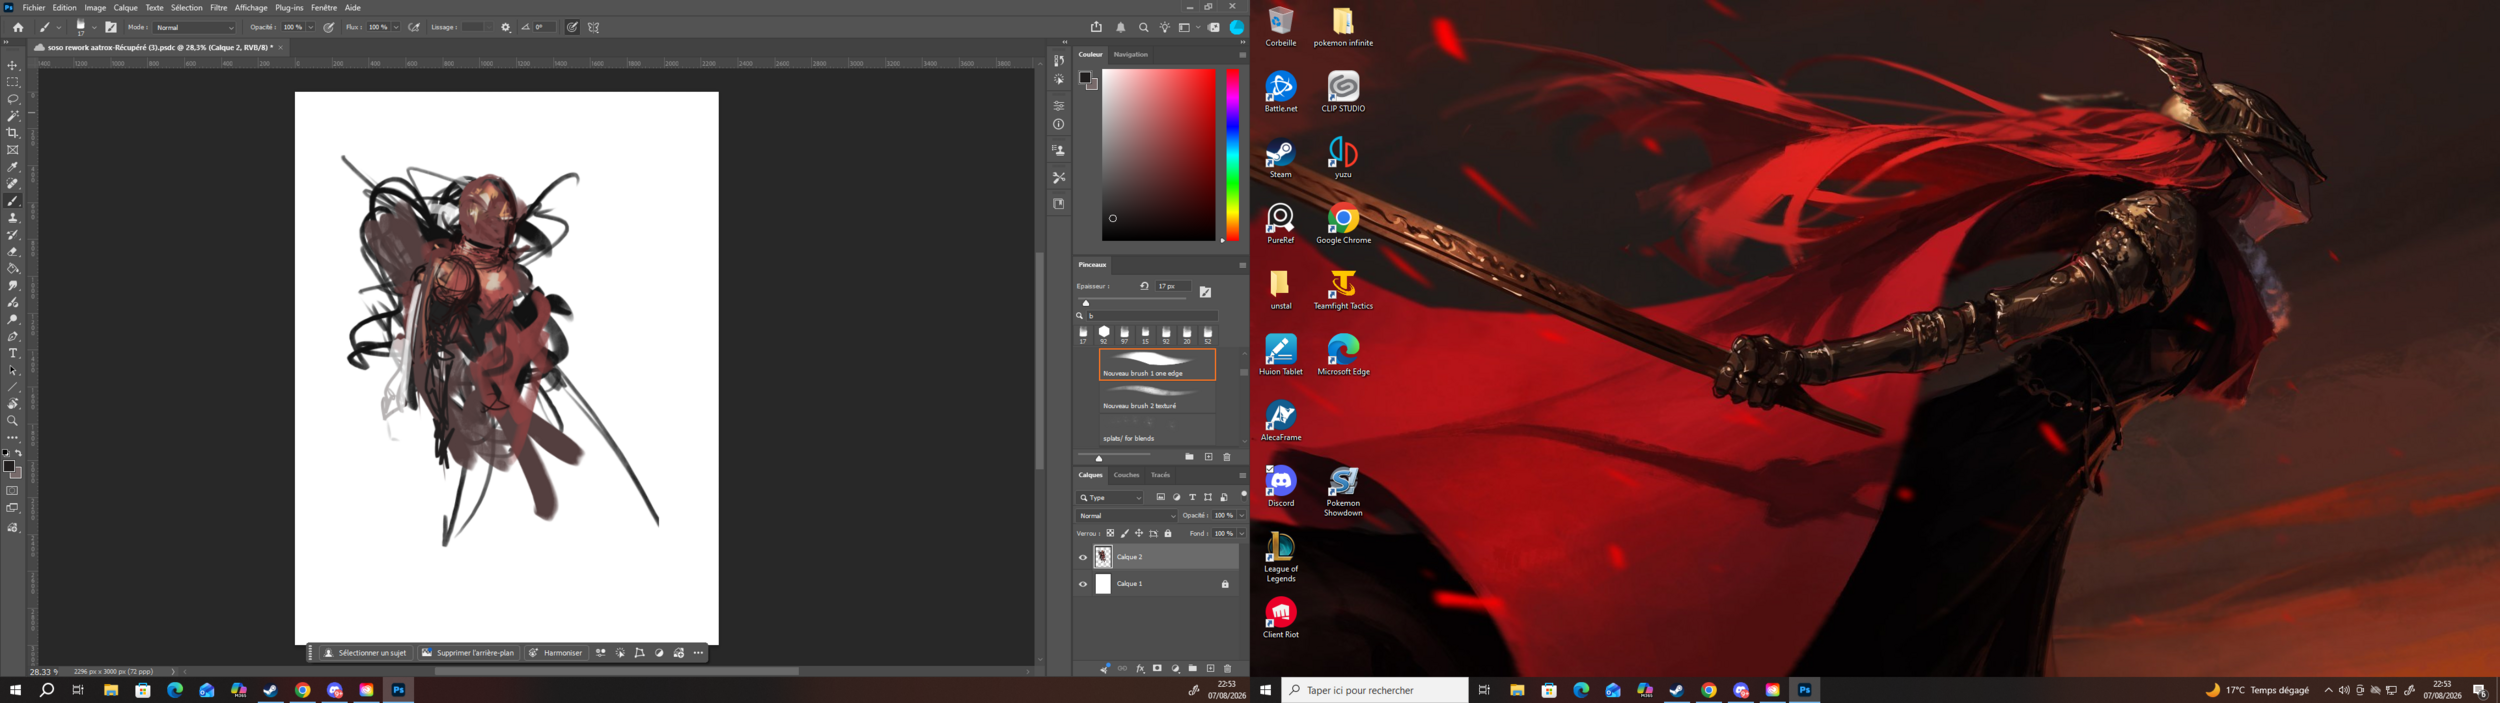Open the Properties info panel icon

1059,125
